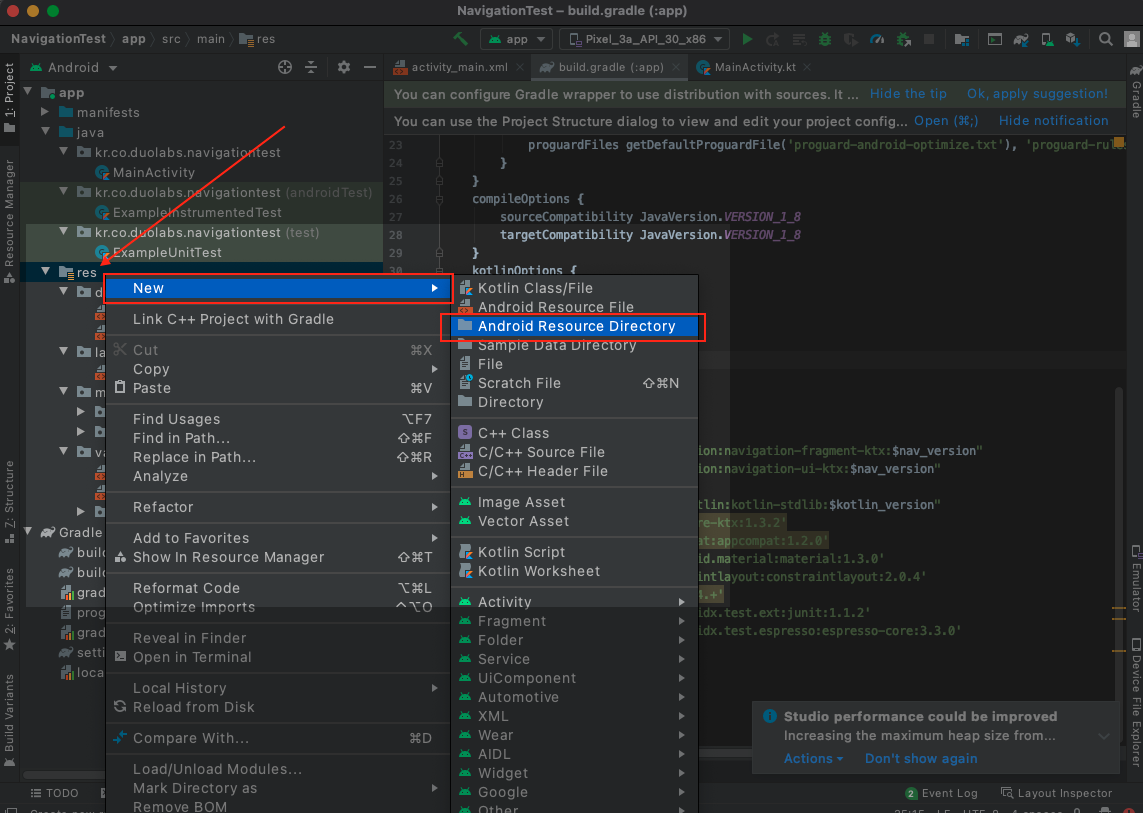
Task: Open the TODO tool window
Action: pos(55,793)
